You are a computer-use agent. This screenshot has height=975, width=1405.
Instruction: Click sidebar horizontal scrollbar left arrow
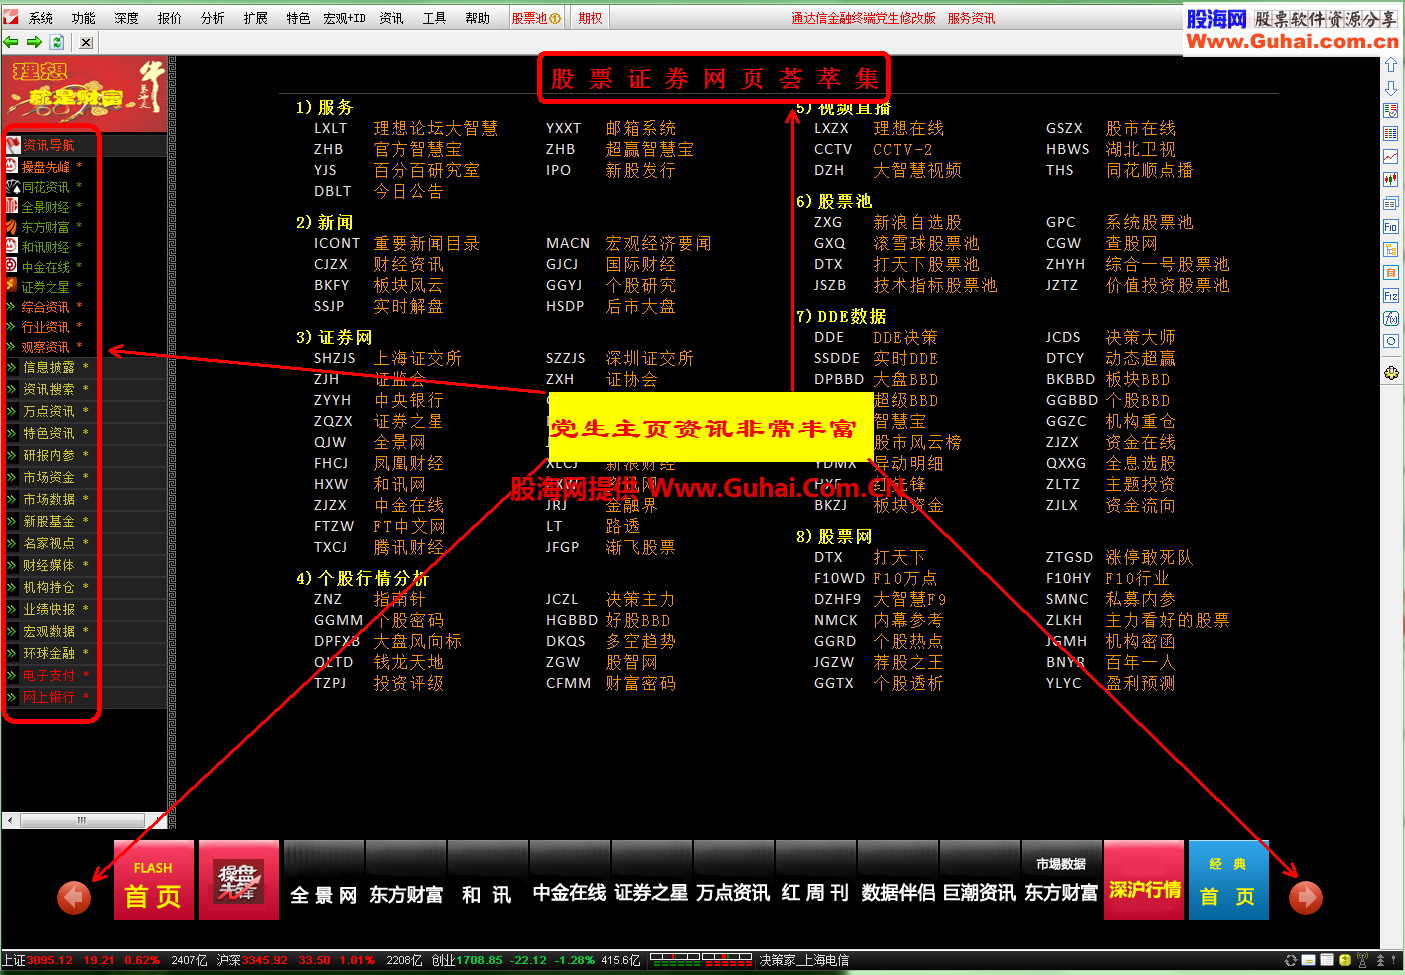click(10, 820)
